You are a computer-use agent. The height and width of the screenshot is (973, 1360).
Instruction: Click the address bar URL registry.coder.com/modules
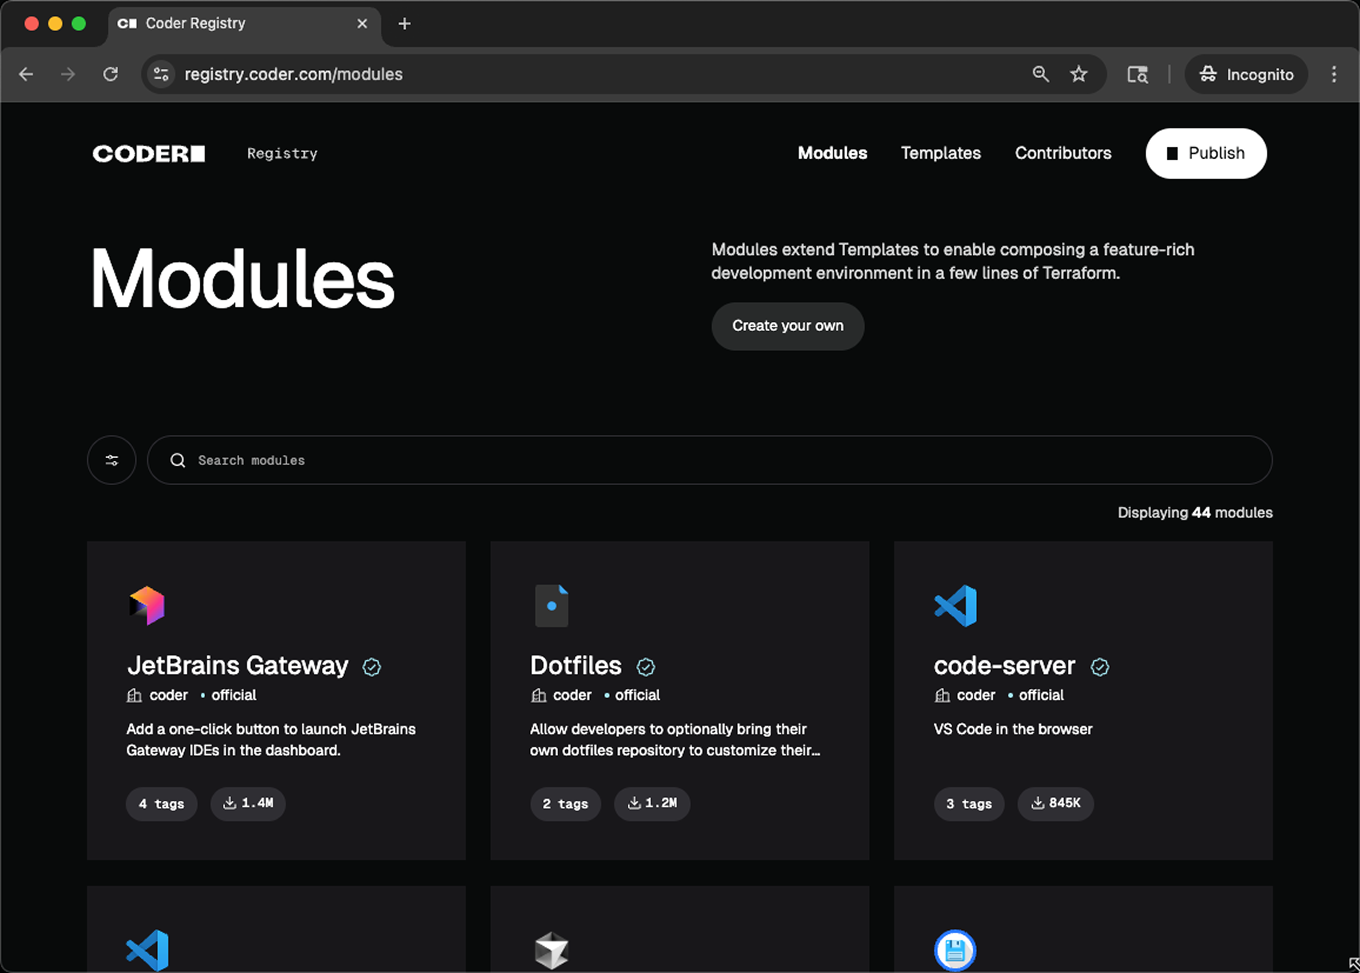294,74
